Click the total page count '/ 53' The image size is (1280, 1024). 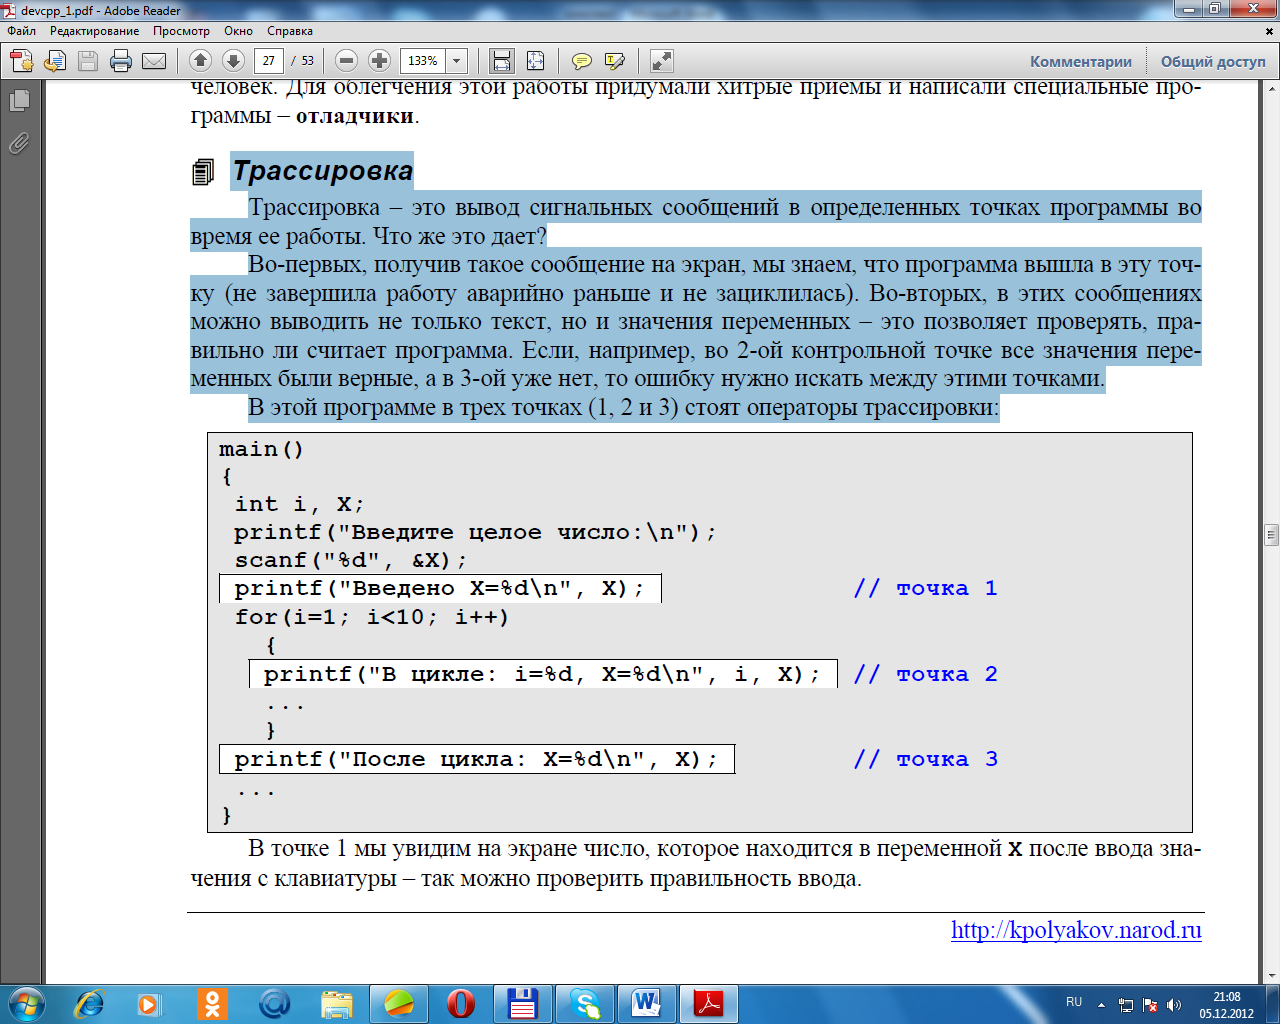[x=303, y=61]
